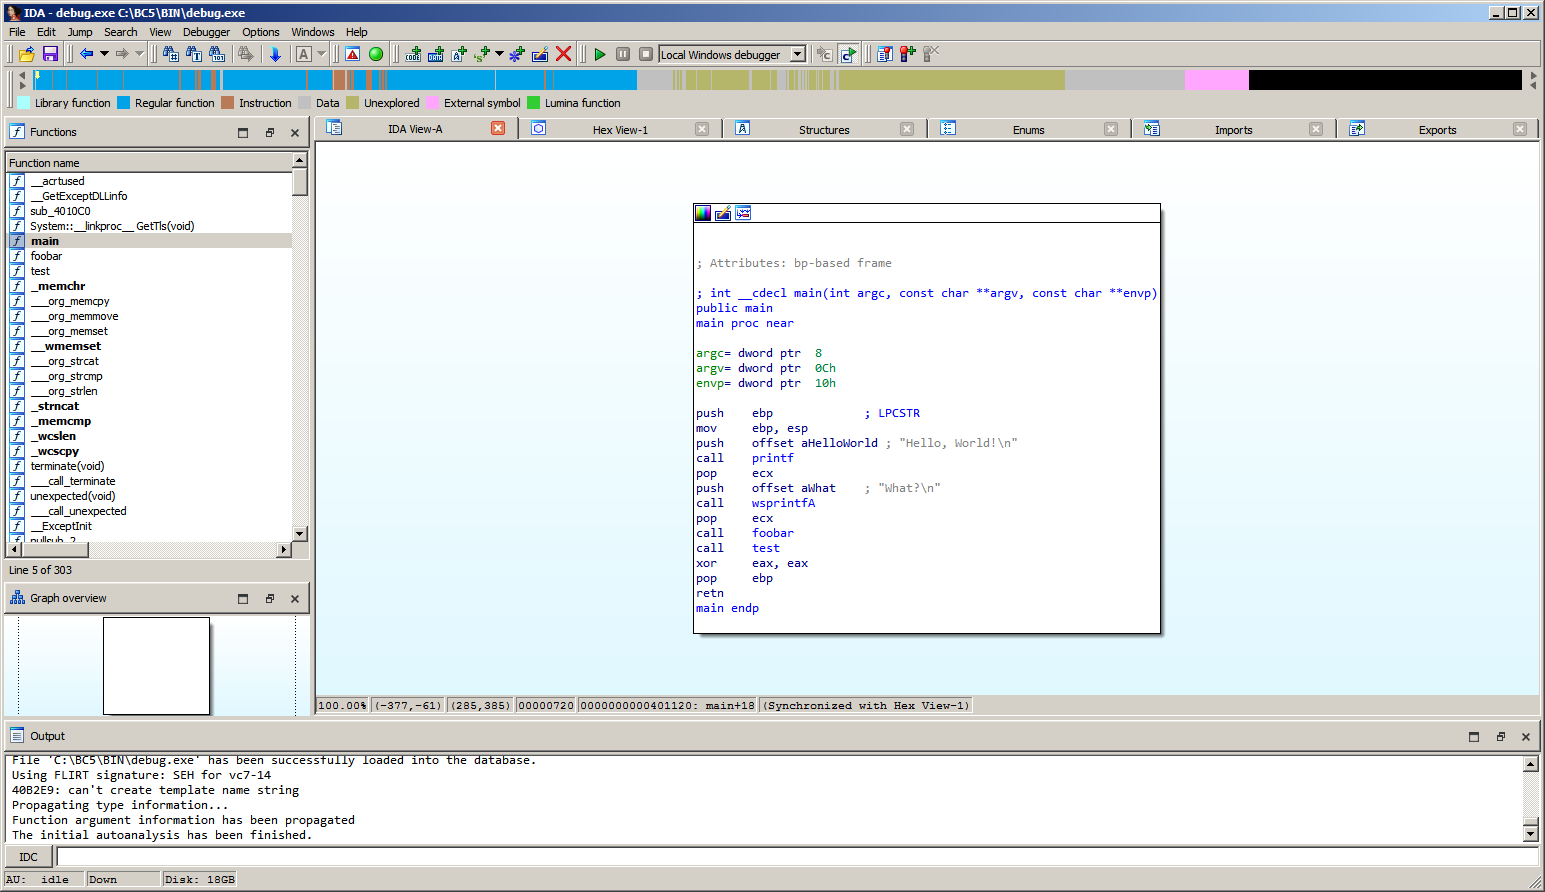
Task: Click the stop process square button
Action: point(646,54)
